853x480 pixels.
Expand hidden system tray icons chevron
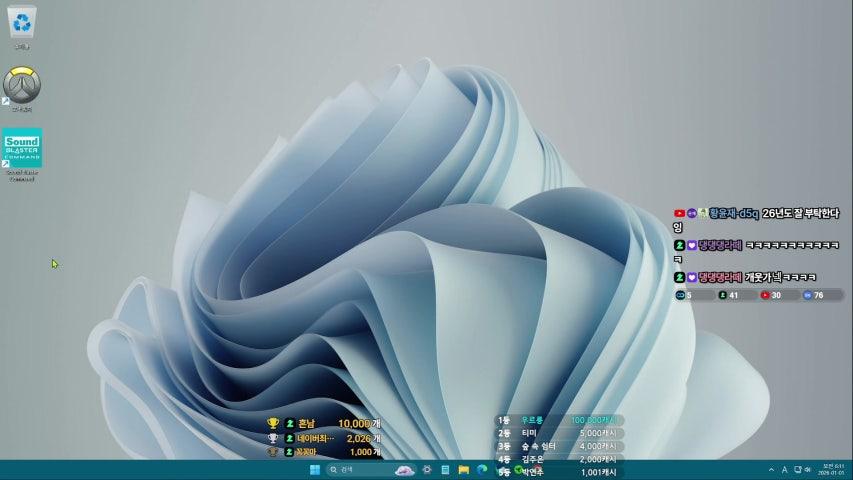(x=771, y=469)
